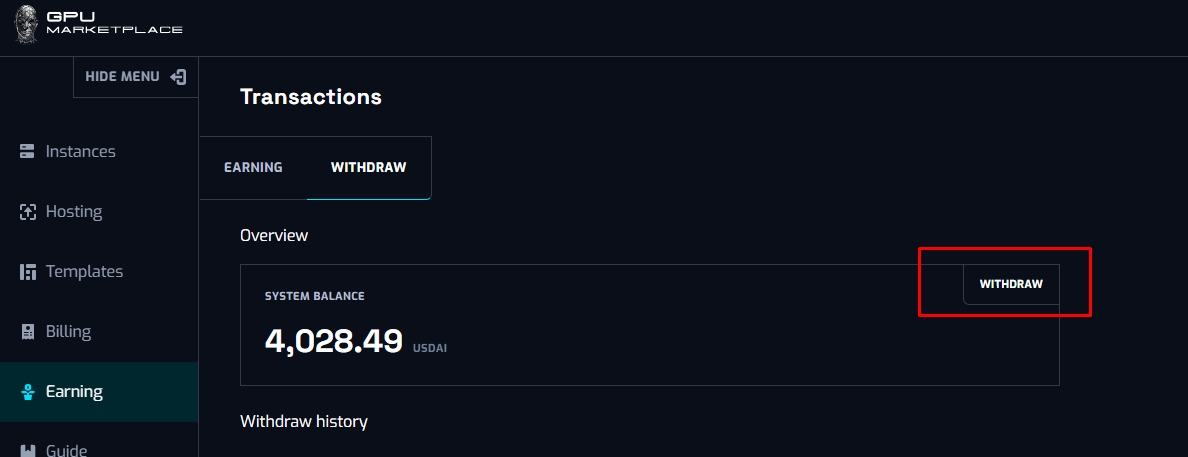Click the Billing document icon in sidebar
1188x457 pixels.
[x=28, y=332]
